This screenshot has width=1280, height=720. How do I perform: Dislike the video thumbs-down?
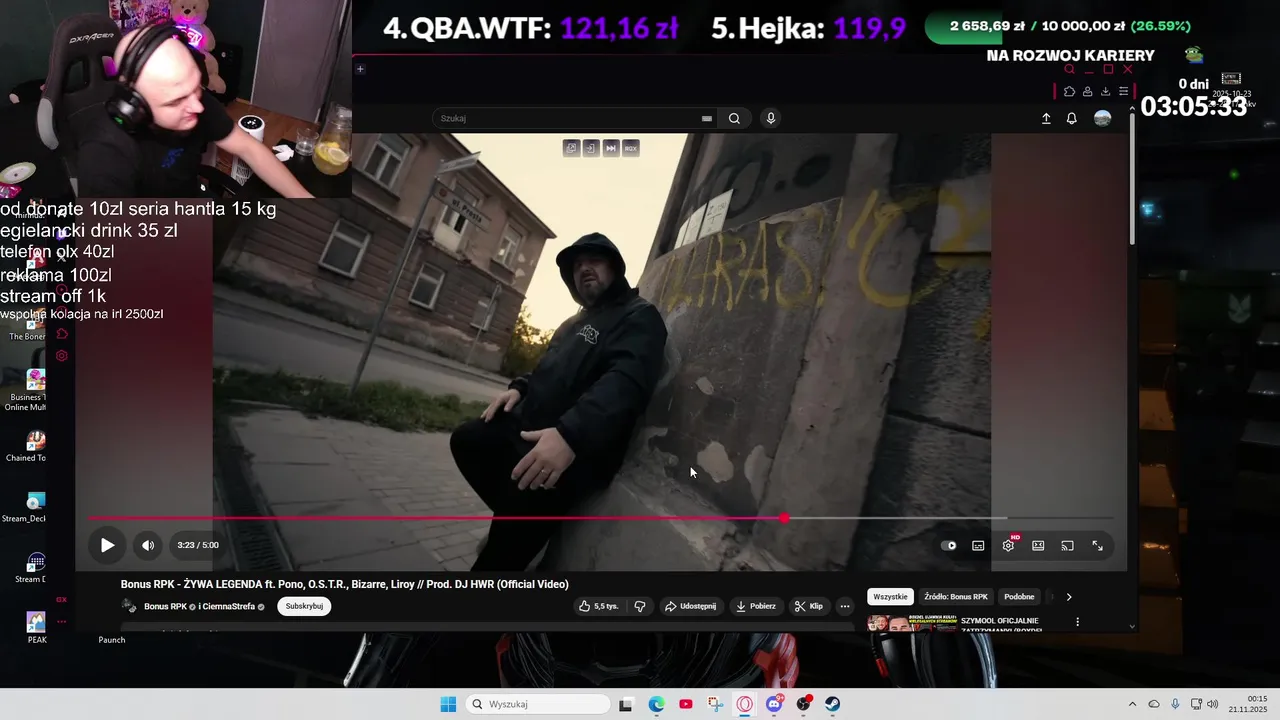[x=640, y=606]
